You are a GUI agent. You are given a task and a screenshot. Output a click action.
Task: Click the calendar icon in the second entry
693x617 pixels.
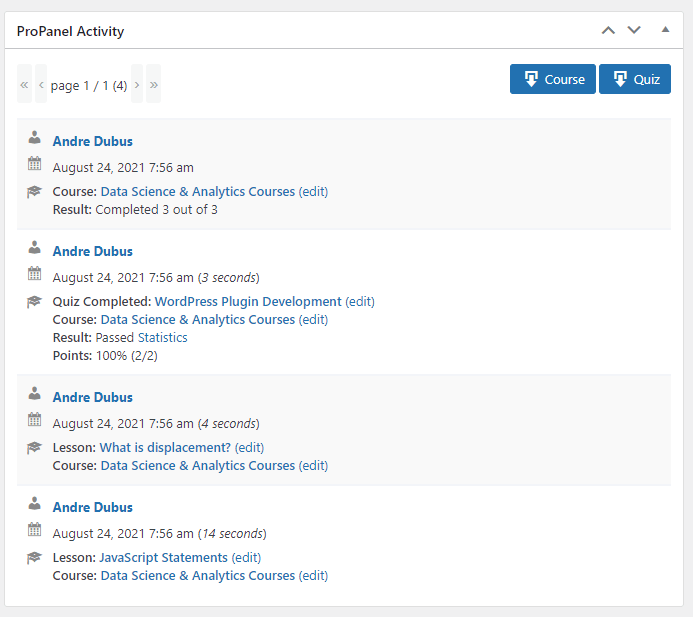[x=35, y=274]
